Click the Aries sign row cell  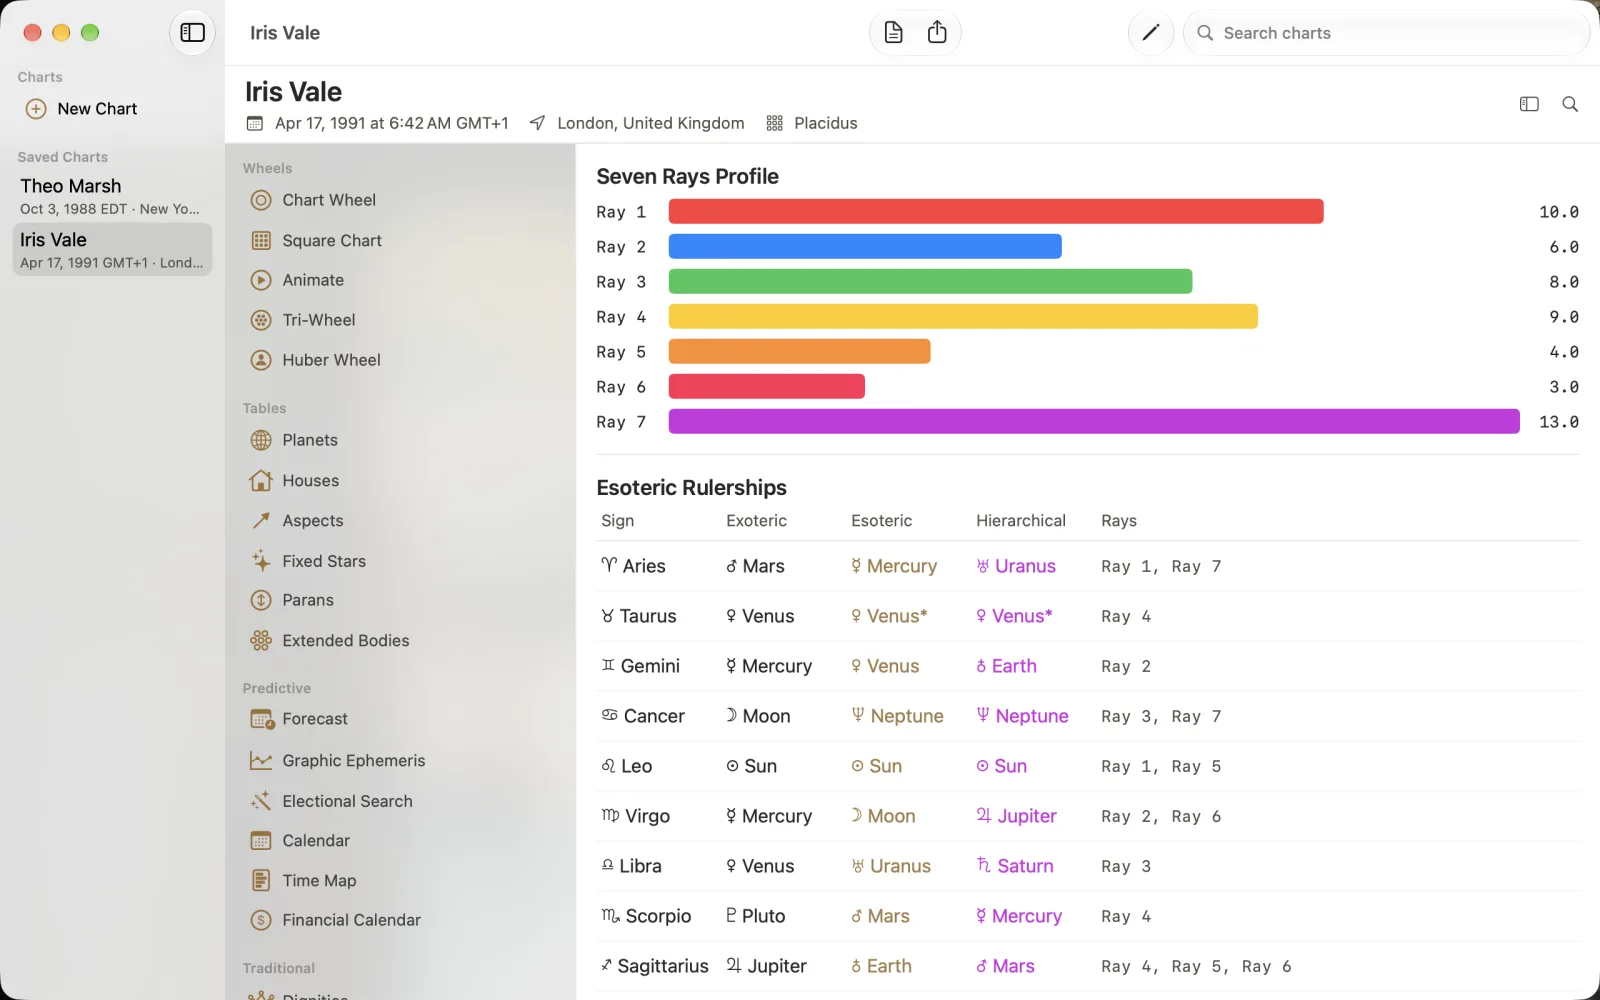(633, 566)
